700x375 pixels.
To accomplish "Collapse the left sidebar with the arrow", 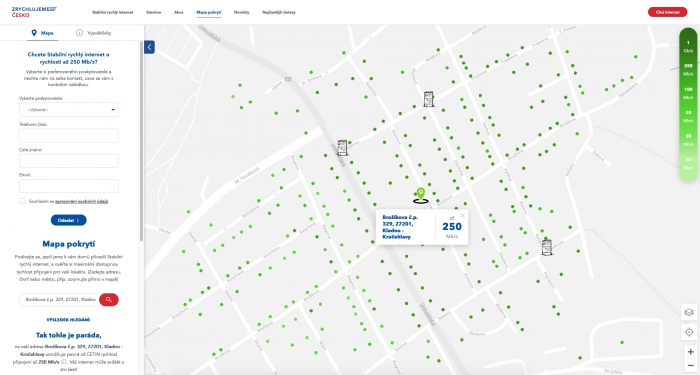I will pos(149,47).
